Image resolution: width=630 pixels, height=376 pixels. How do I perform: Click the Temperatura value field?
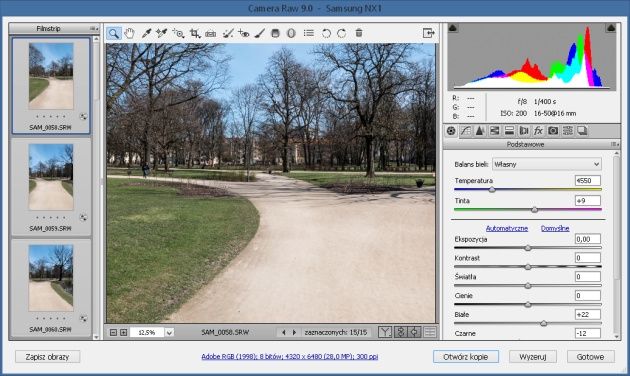pyautogui.click(x=588, y=180)
